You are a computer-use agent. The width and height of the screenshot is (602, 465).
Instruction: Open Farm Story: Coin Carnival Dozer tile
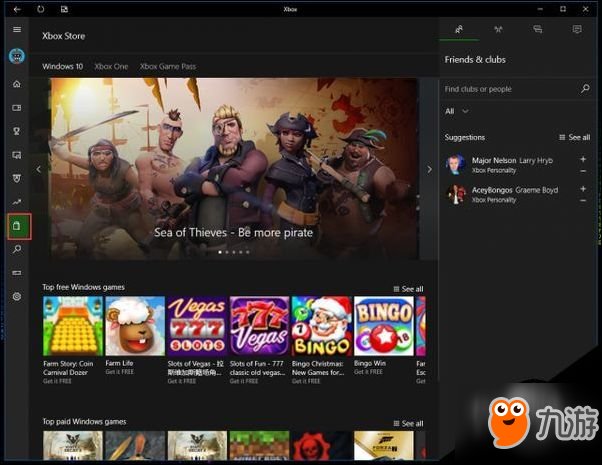[x=73, y=340]
